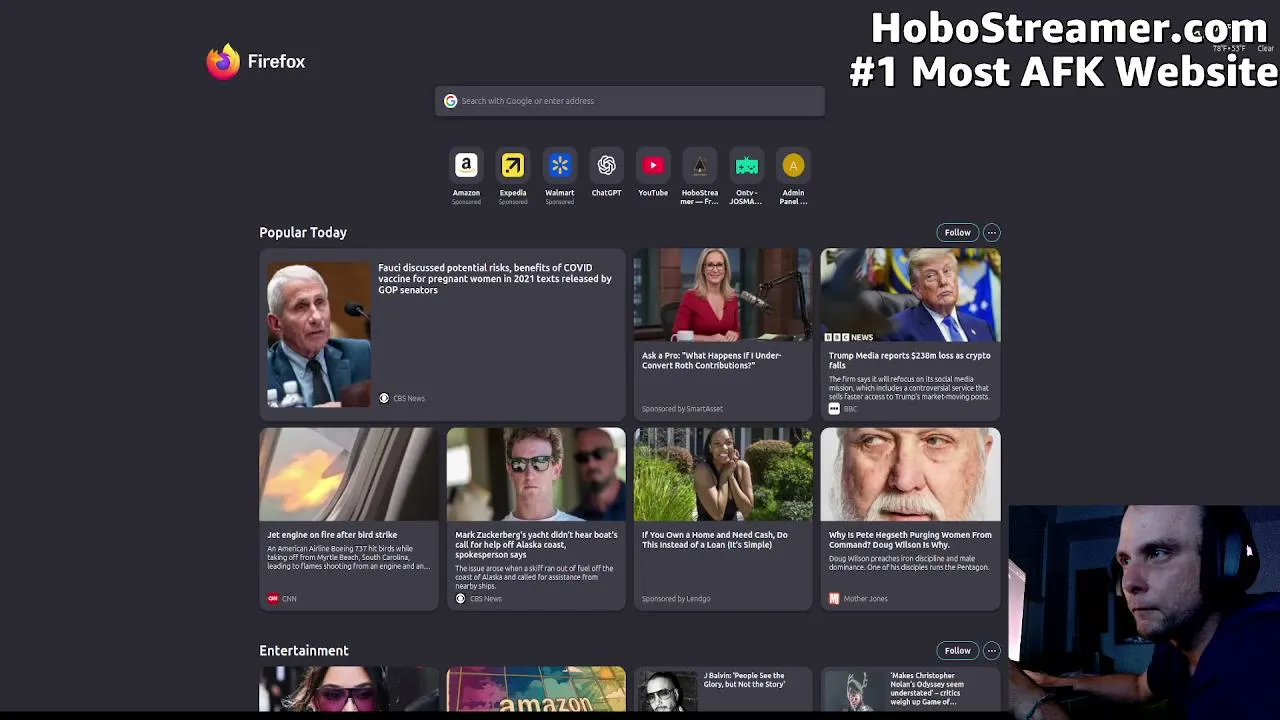Viewport: 1280px width, 720px height.
Task: Follow the Popular Today section
Action: 957,233
